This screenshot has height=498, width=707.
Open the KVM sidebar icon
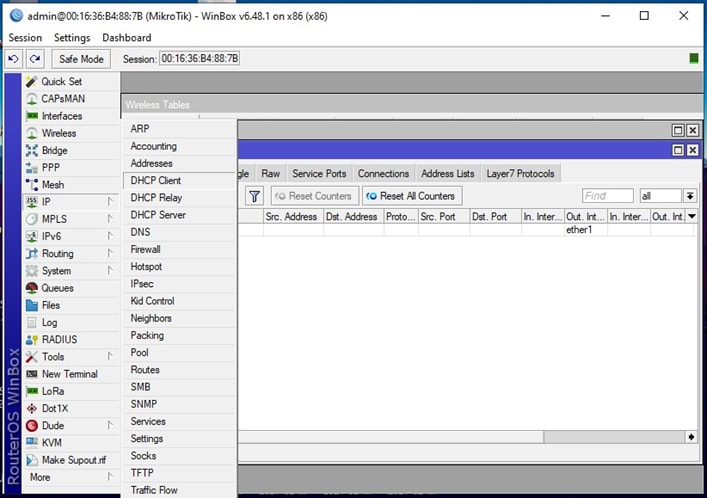point(32,443)
